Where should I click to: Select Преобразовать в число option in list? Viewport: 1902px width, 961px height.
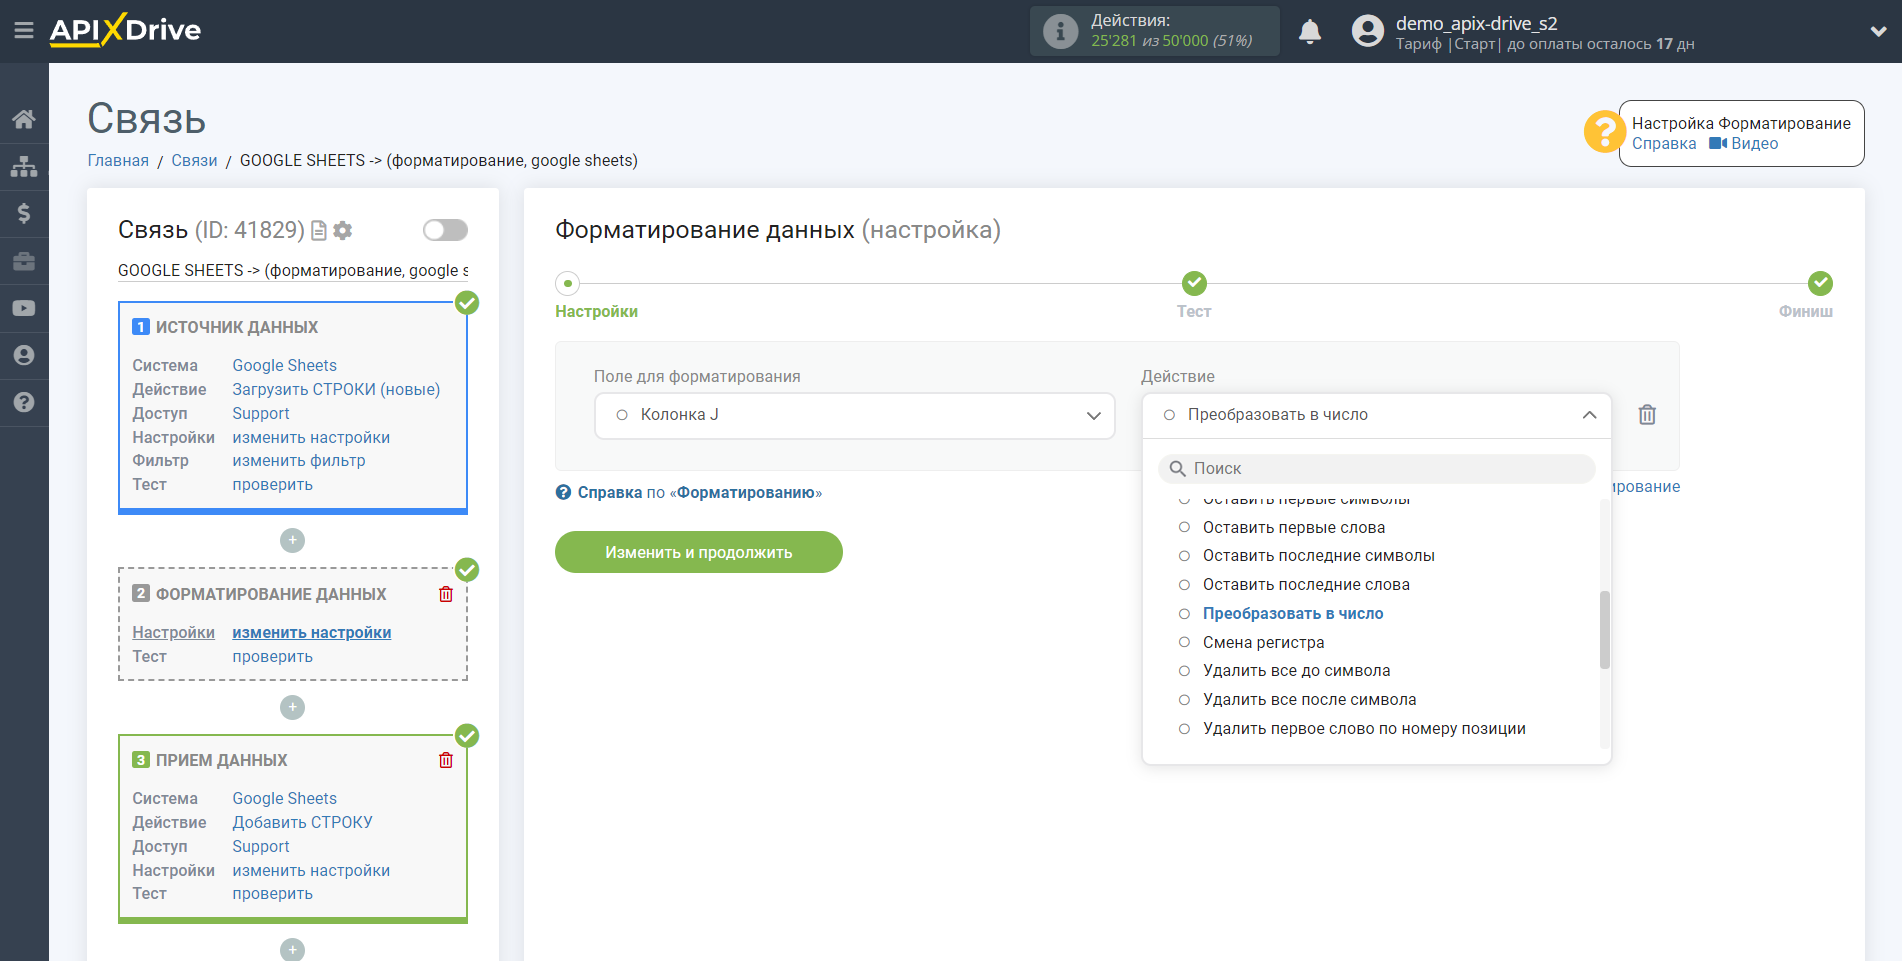pos(1293,614)
